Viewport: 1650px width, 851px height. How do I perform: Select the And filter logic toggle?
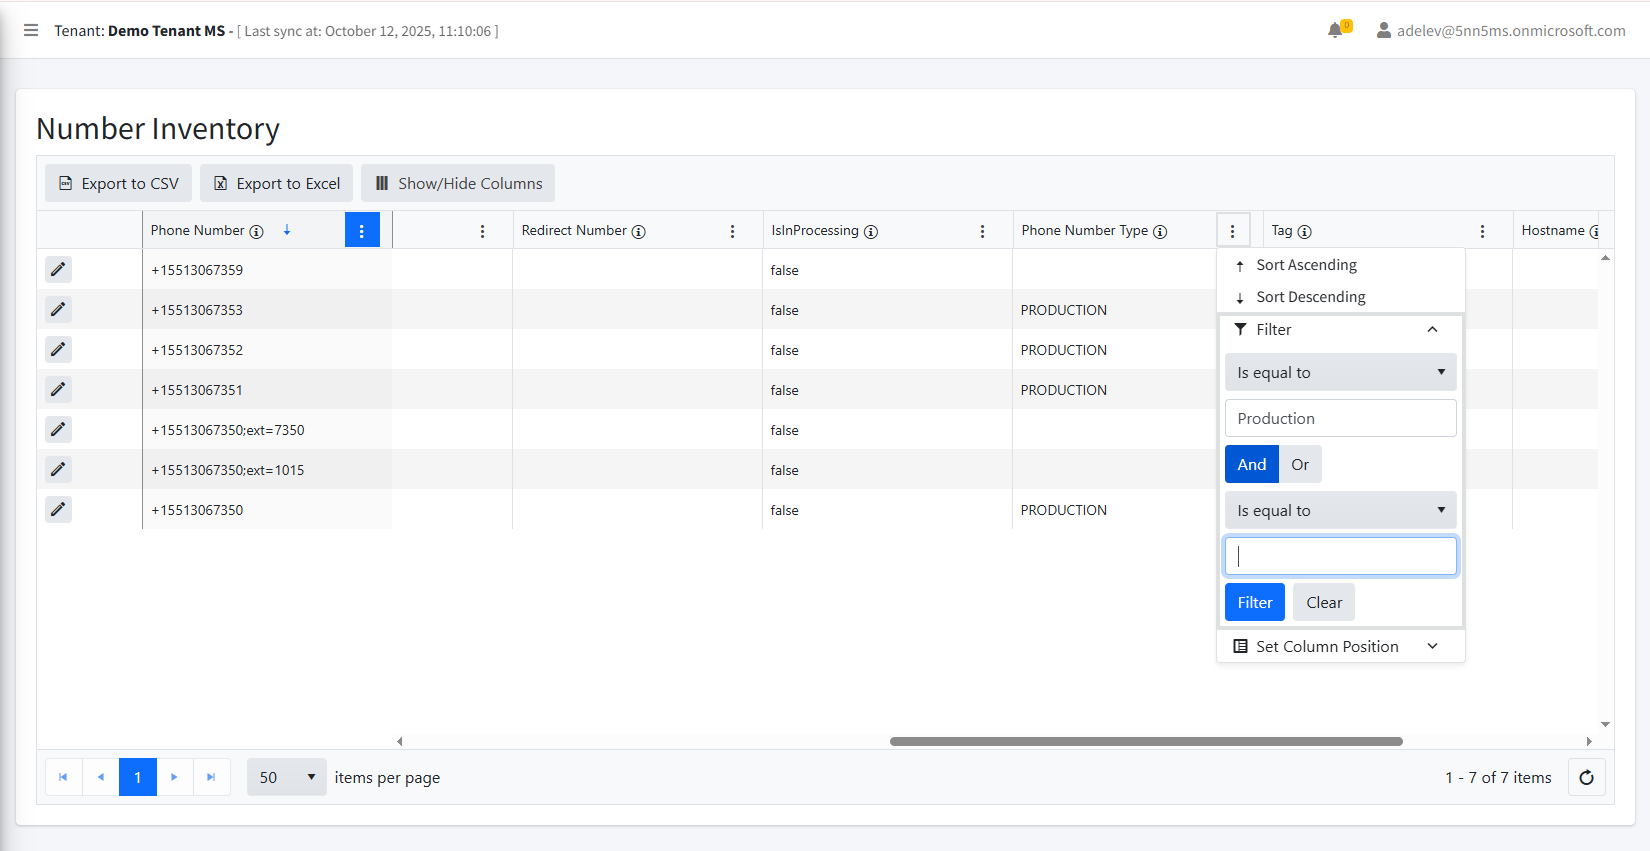pos(1251,464)
